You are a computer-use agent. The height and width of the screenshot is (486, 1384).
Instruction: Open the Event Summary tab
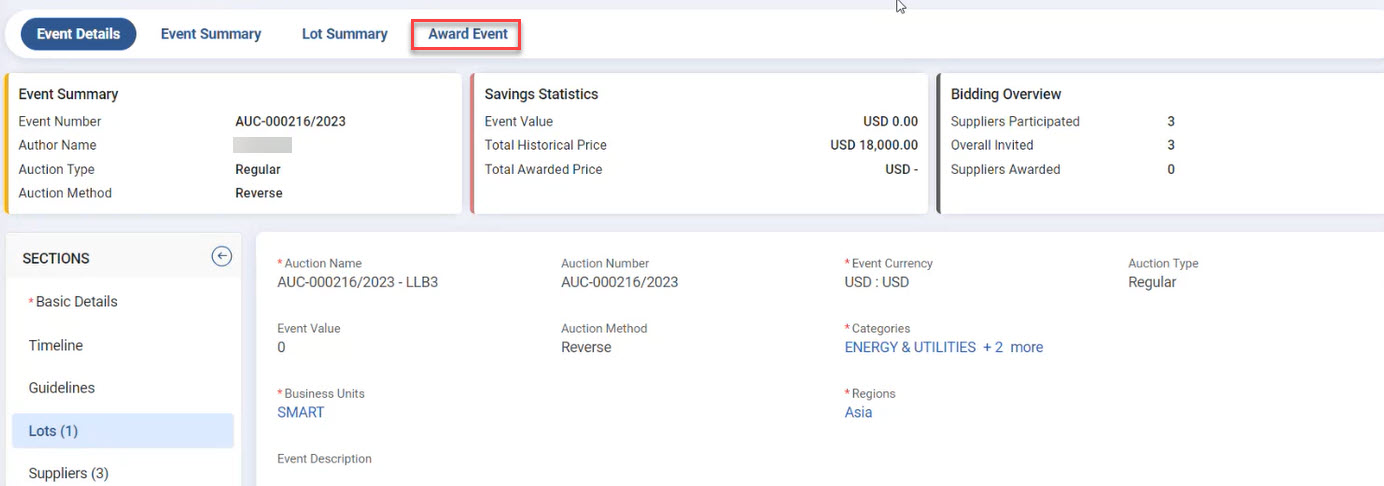point(211,34)
